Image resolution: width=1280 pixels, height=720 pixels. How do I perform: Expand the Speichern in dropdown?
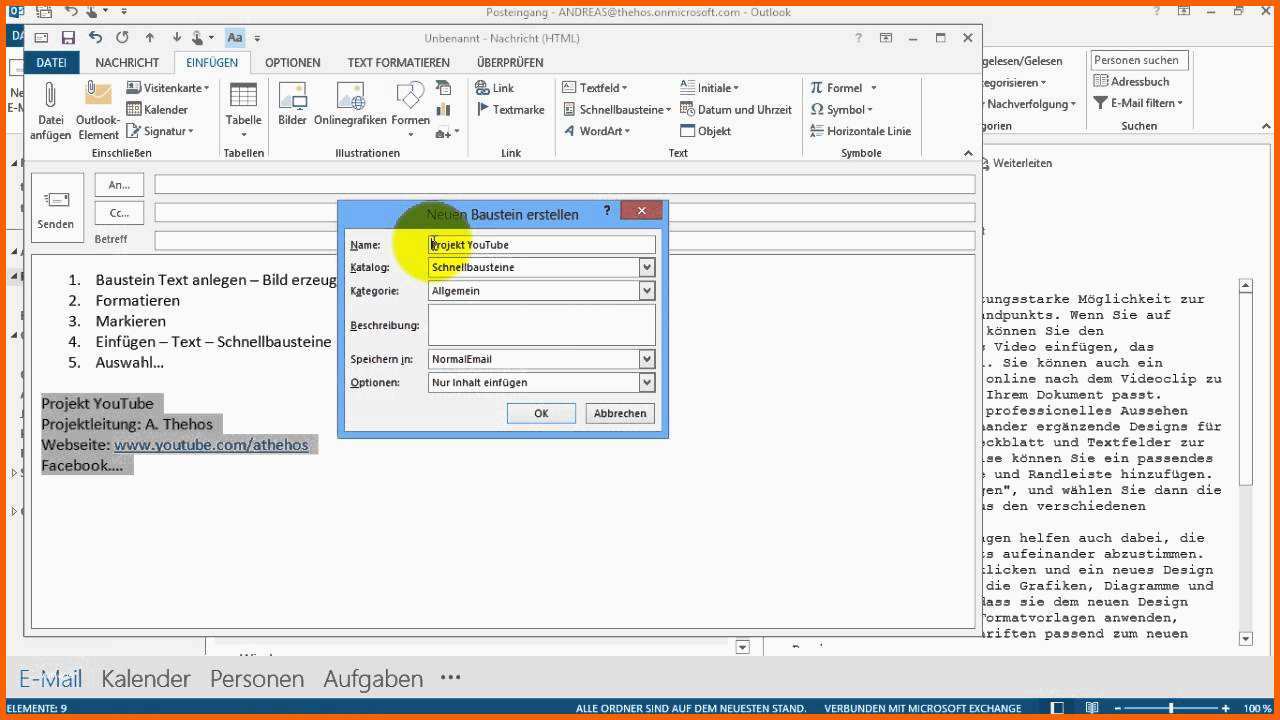pyautogui.click(x=647, y=360)
